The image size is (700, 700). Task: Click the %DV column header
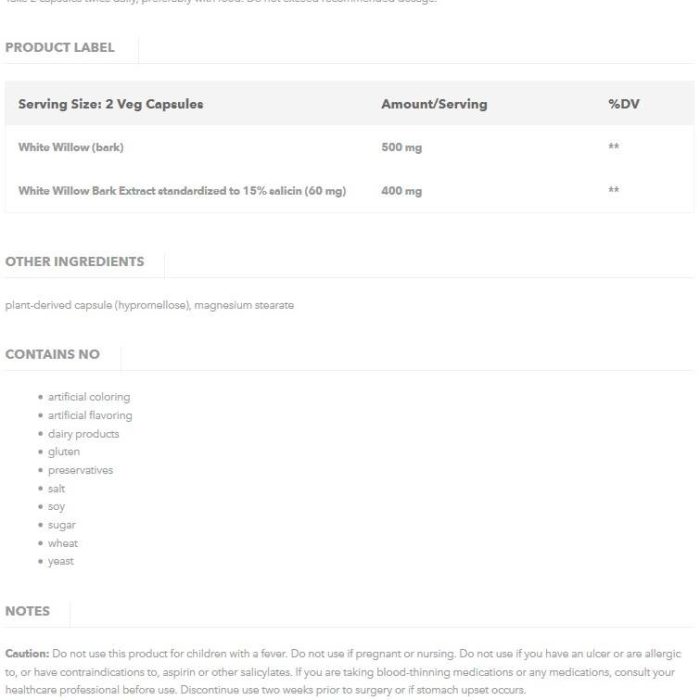624,104
